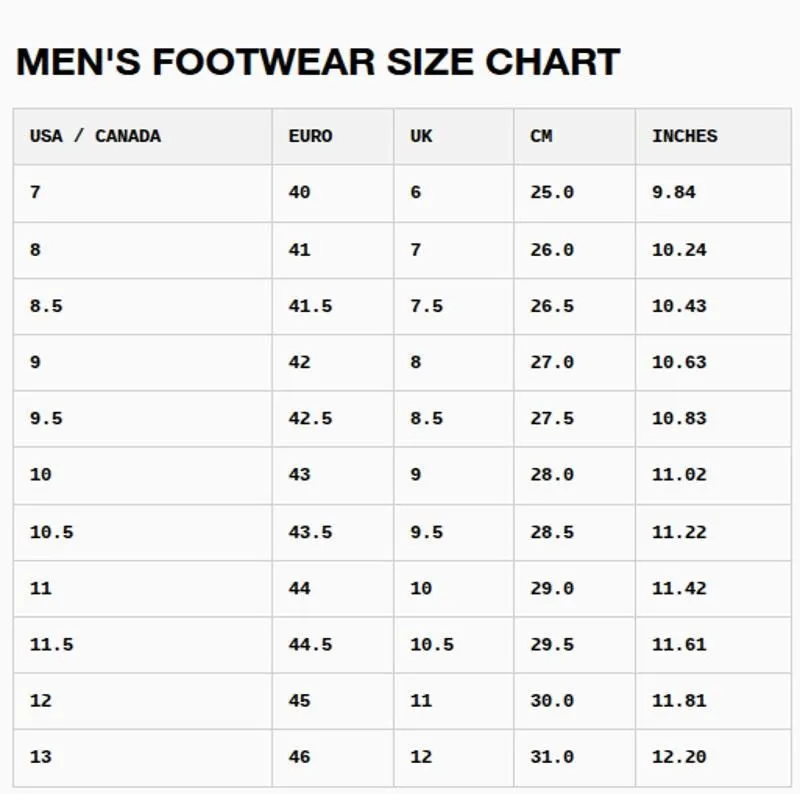Select the 26.0 CM cell
The image size is (800, 794).
point(574,251)
